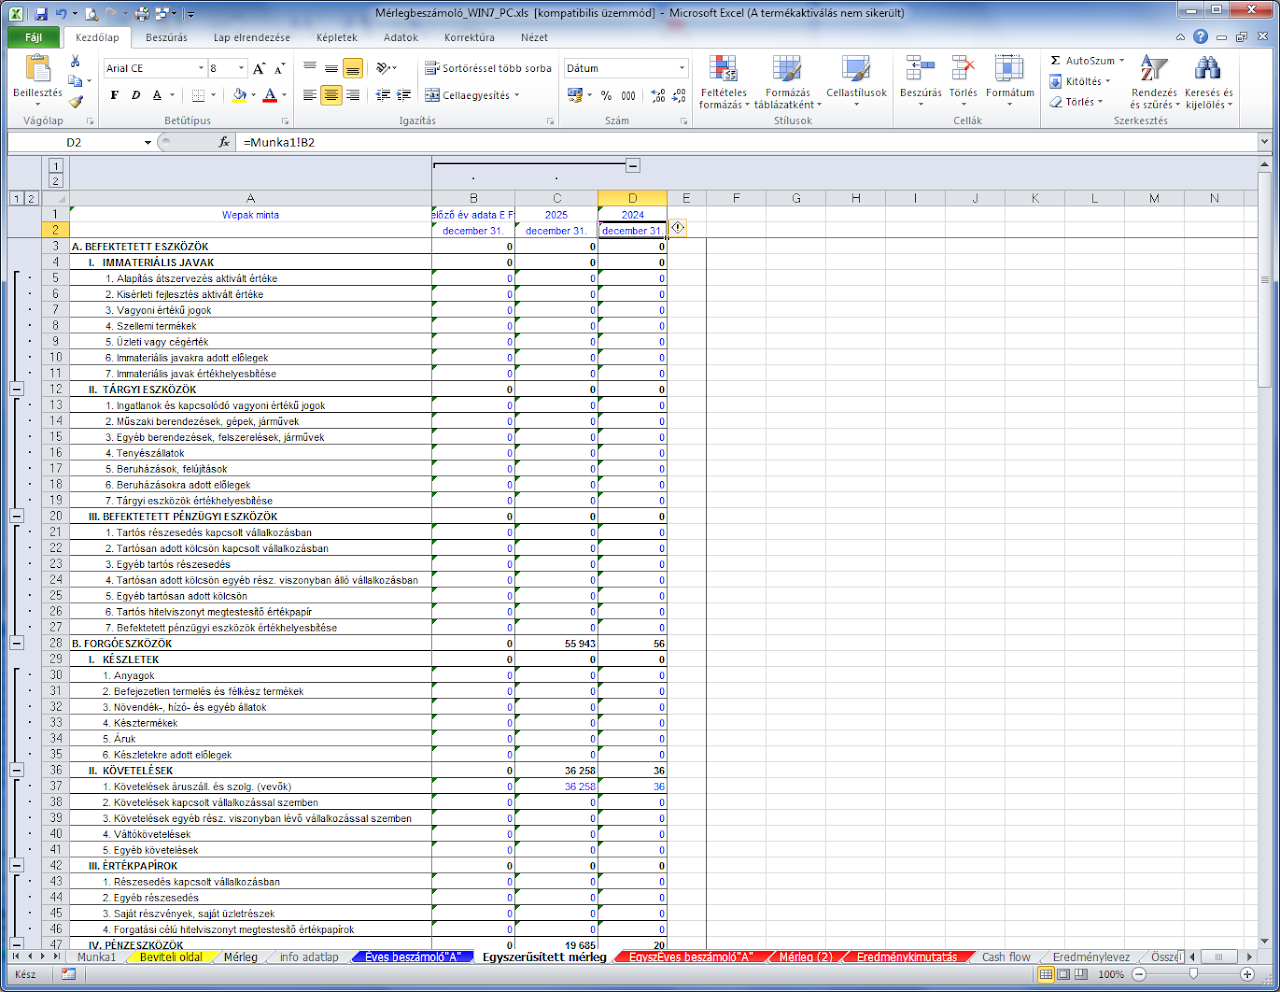Switch to Page Break Preview view button
The image size is (1280, 992).
pos(1081,974)
